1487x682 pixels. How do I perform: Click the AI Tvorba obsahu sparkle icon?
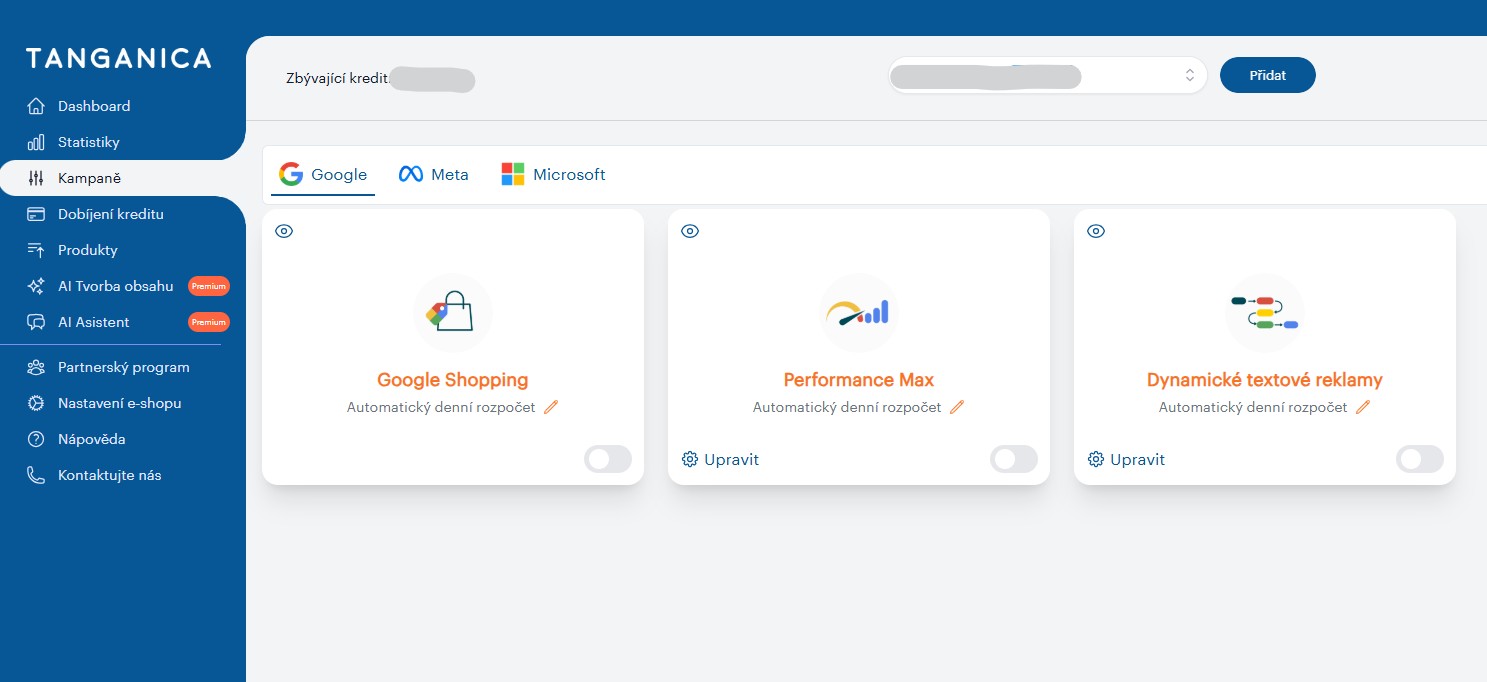click(36, 286)
